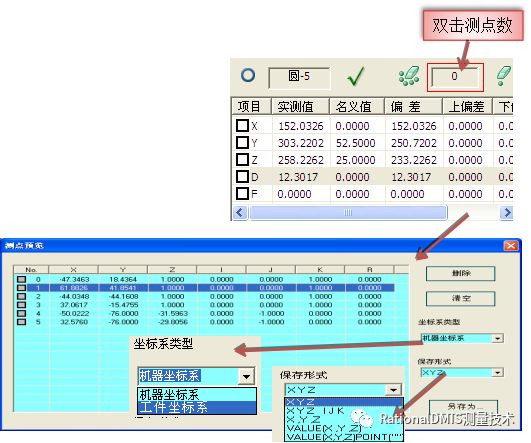This screenshot has width=531, height=443.
Task: Click the No. column header in point list
Action: pos(31,270)
